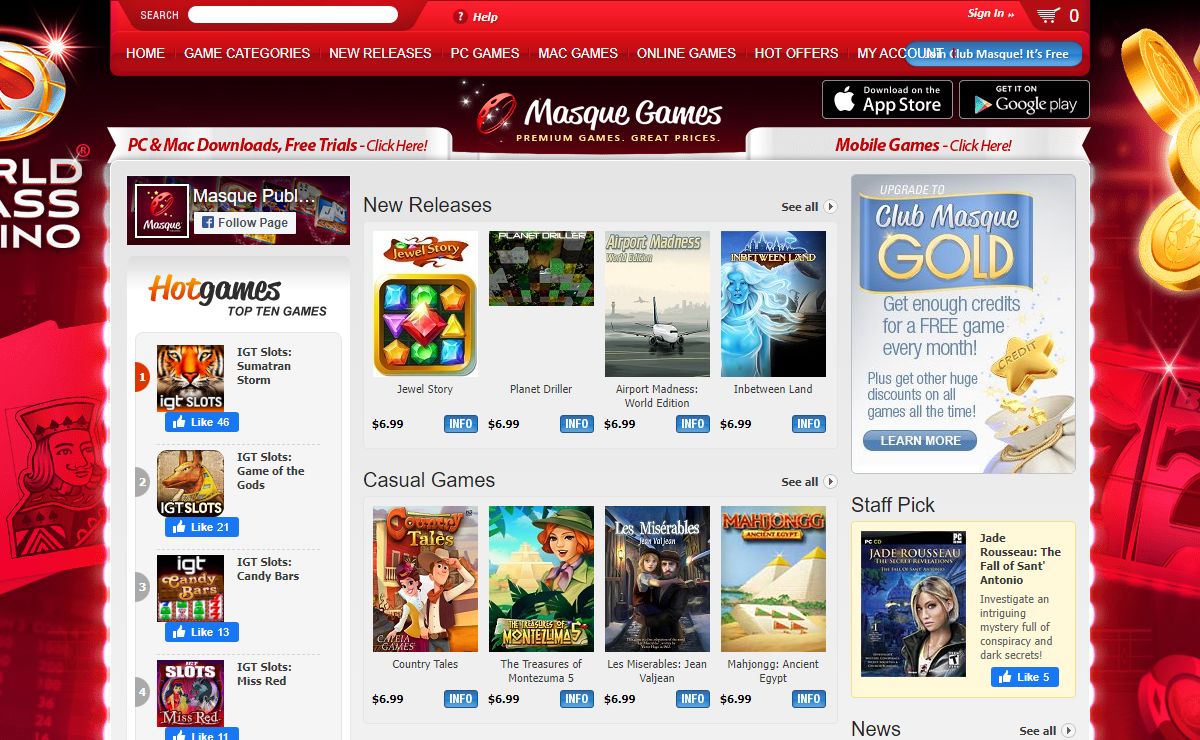The image size is (1200, 740).
Task: Open the Airport Madness World Edition cover
Action: click(x=657, y=304)
